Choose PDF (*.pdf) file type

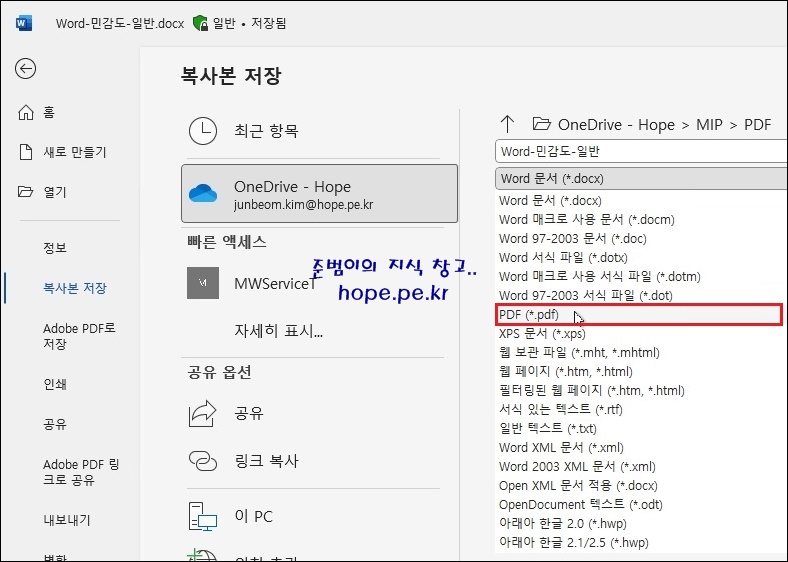pos(638,315)
